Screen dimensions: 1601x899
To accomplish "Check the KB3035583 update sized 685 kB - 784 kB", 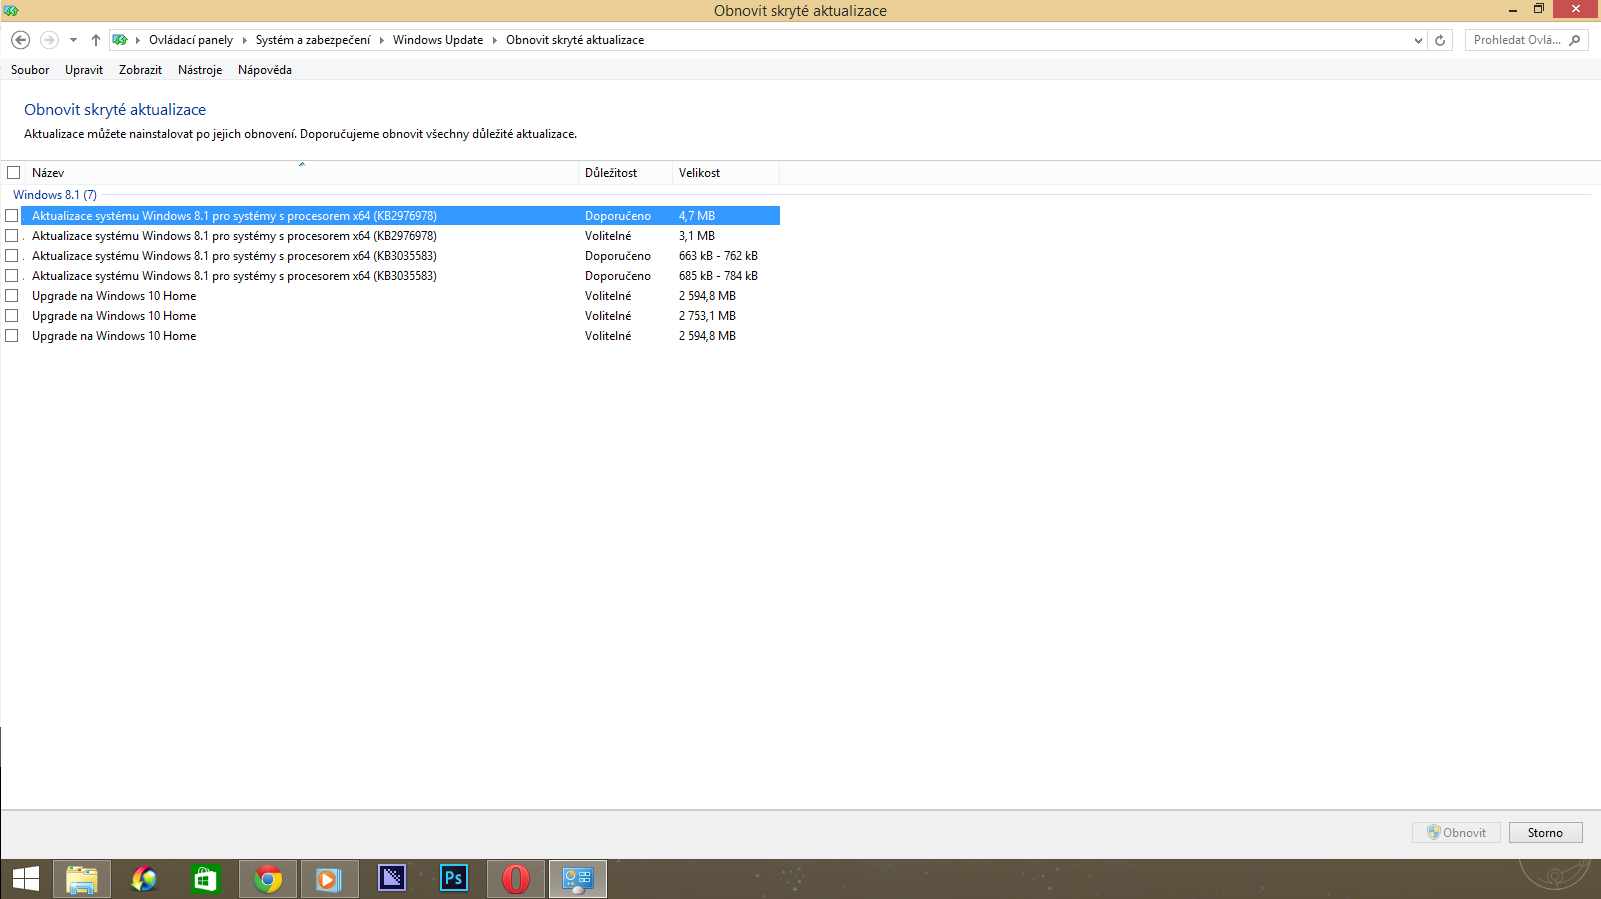I will point(12,276).
